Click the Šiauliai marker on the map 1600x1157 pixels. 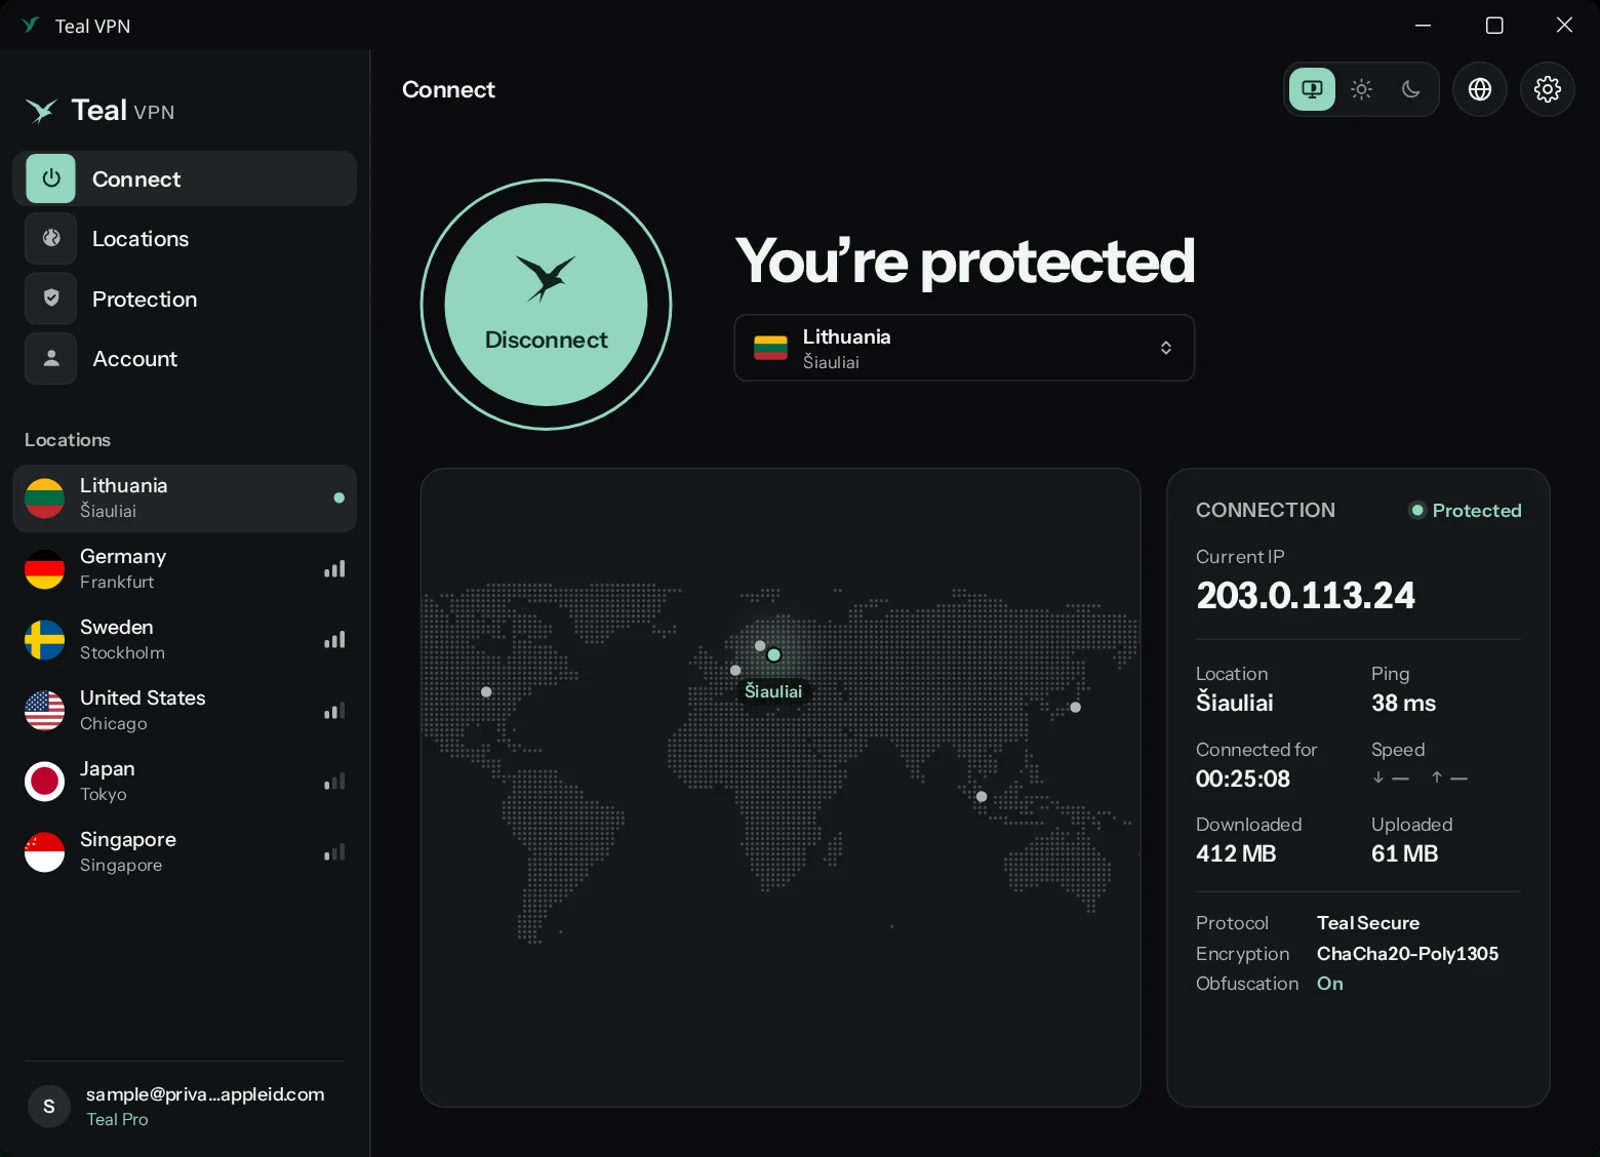tap(774, 655)
